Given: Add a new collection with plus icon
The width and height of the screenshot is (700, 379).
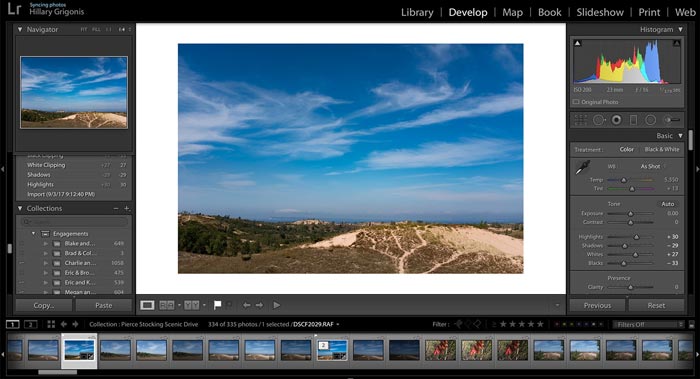Looking at the screenshot, I should tap(127, 208).
